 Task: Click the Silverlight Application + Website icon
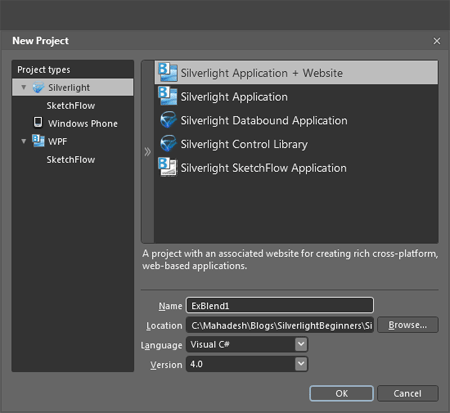coord(168,72)
